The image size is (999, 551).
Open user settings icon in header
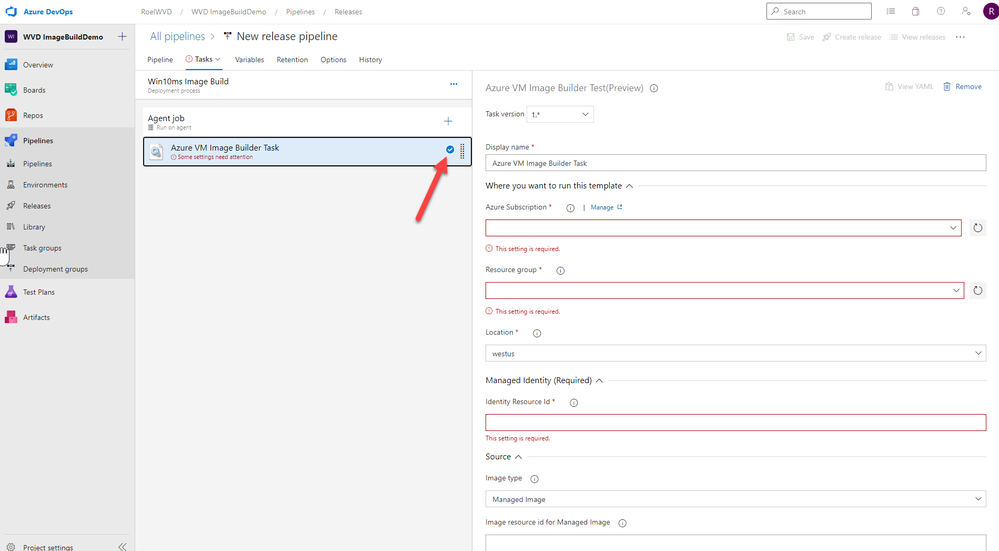pyautogui.click(x=966, y=11)
